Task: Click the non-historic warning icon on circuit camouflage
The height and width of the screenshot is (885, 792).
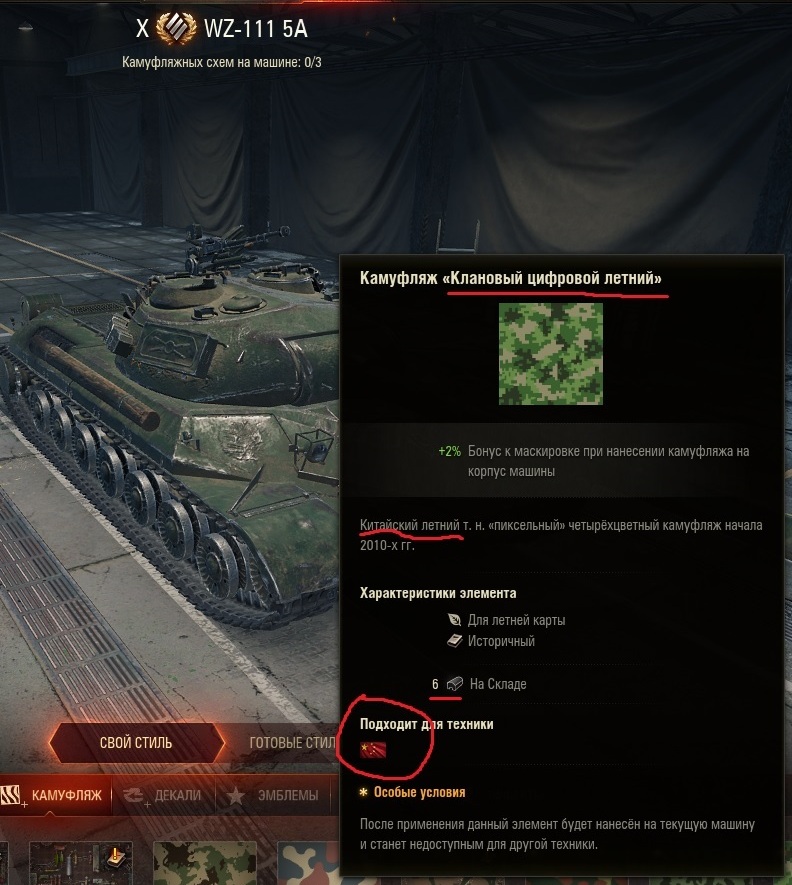Action: (x=116, y=856)
